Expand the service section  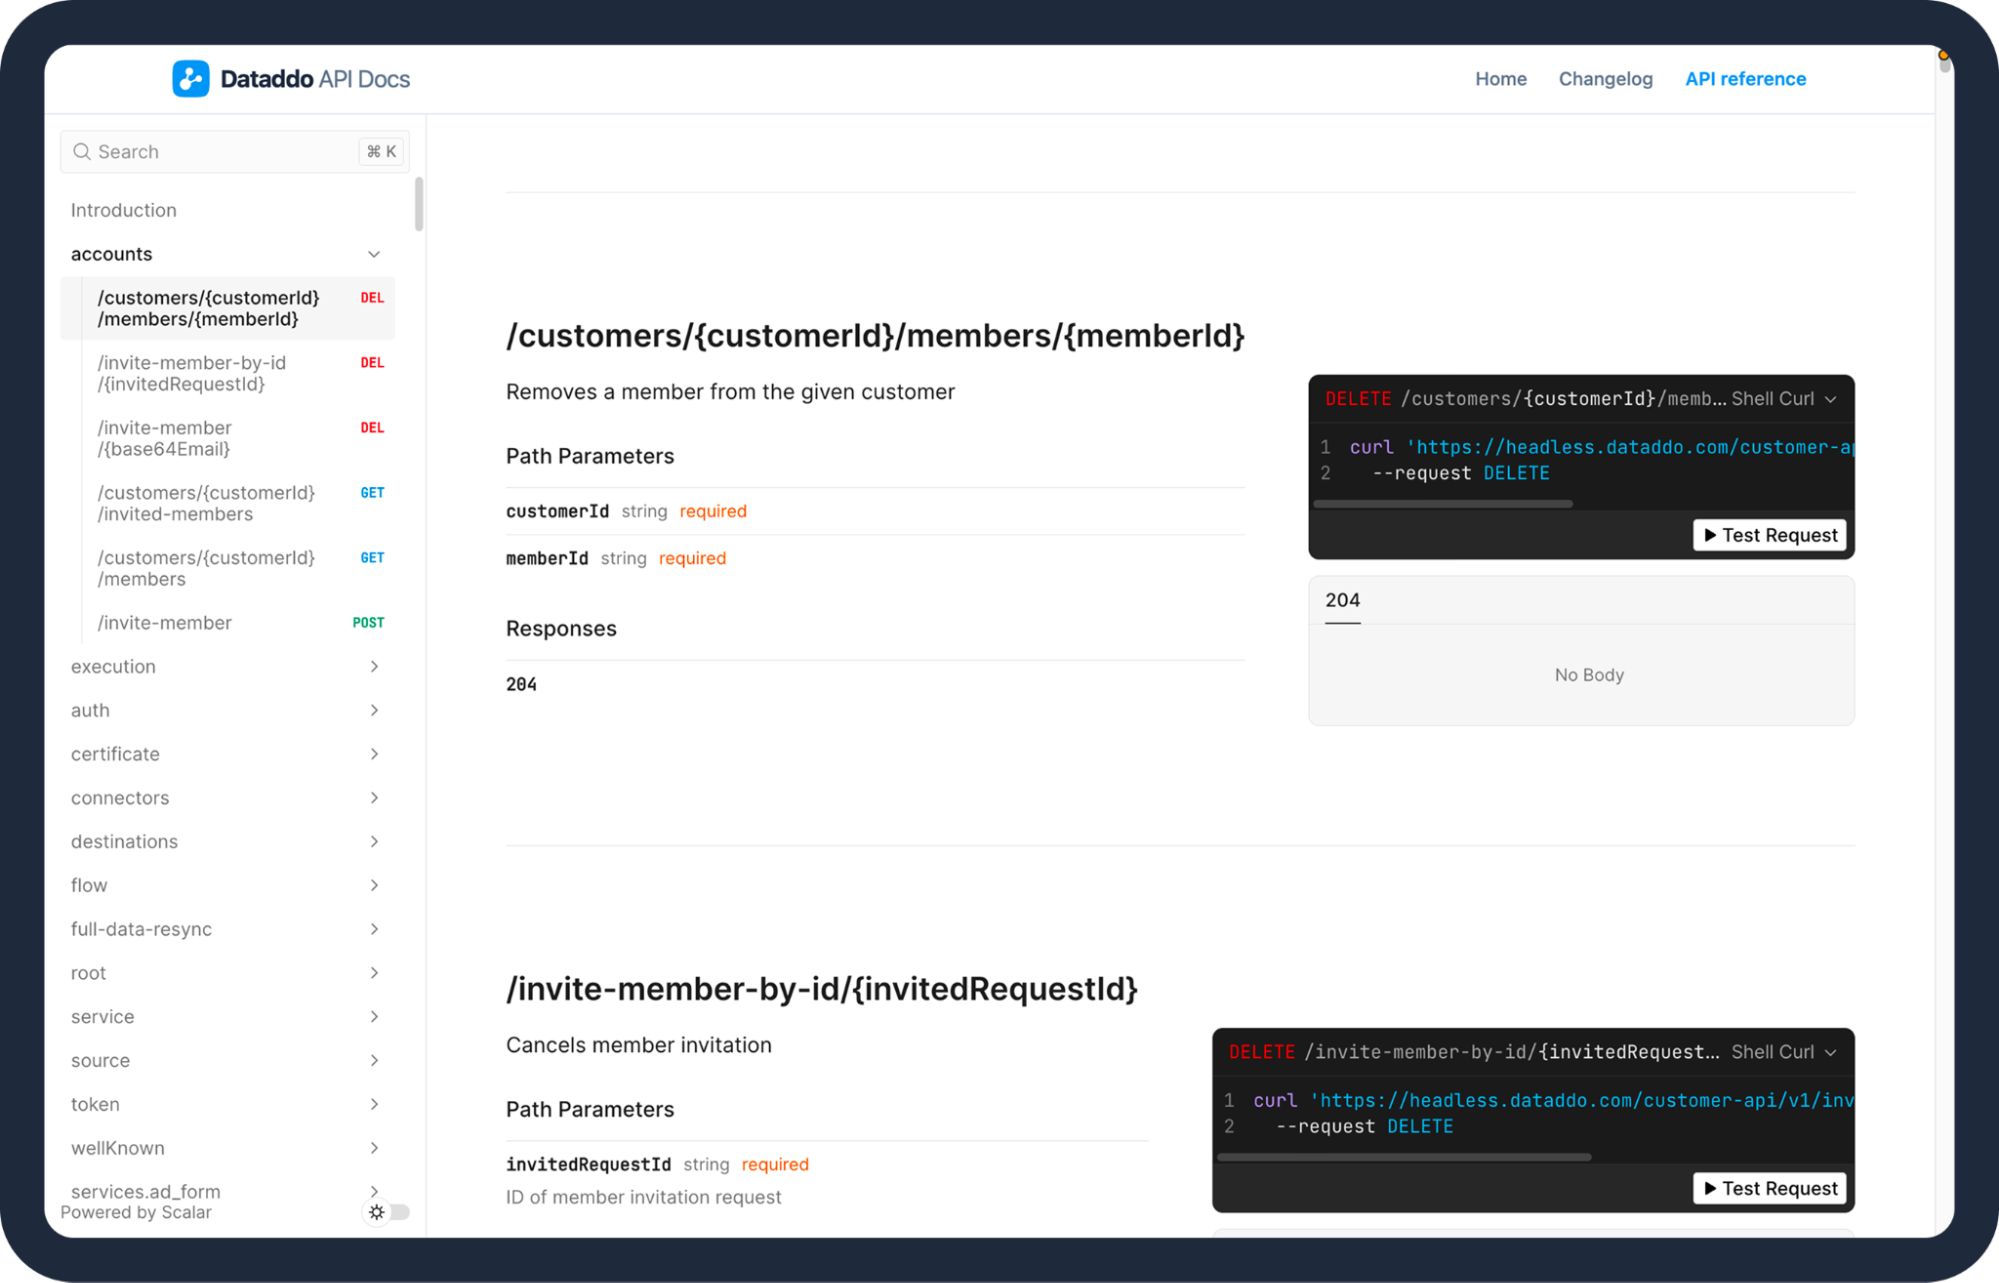374,1017
